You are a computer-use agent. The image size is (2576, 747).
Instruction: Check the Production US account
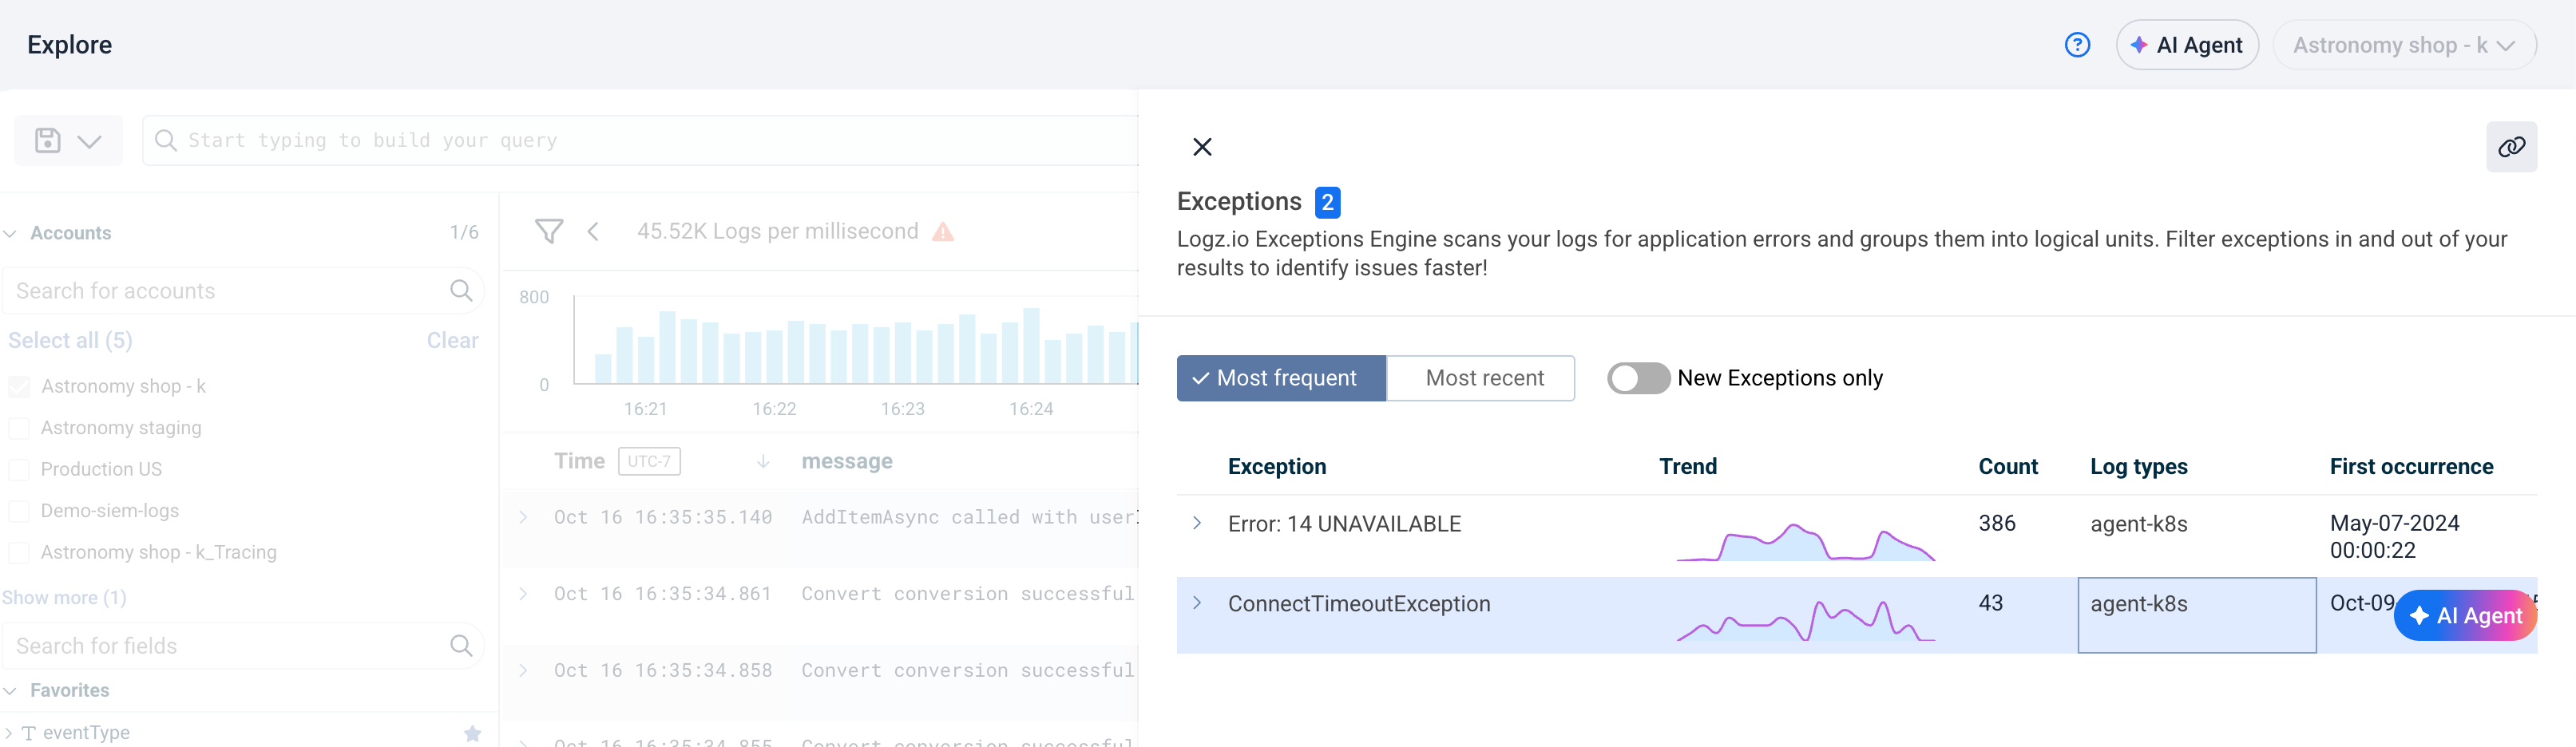point(19,470)
